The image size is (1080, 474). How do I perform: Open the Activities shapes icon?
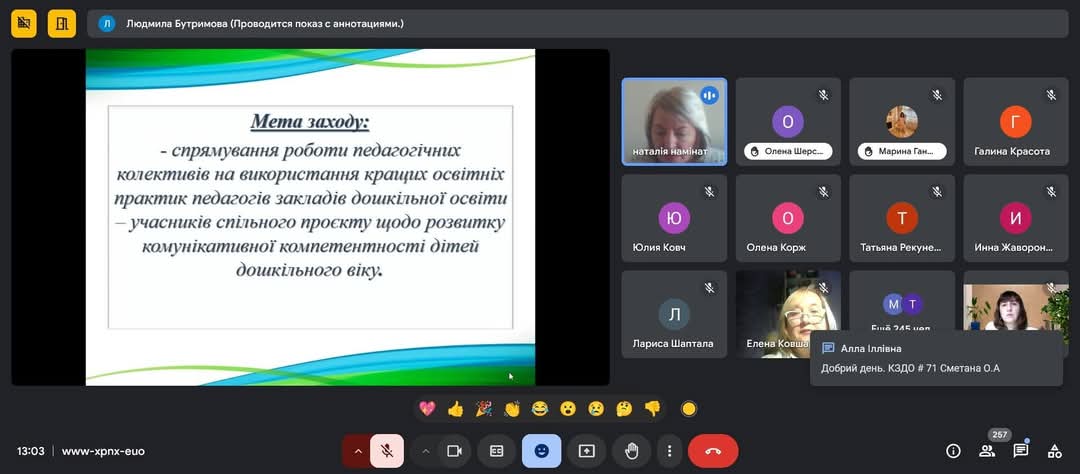click(x=1054, y=451)
